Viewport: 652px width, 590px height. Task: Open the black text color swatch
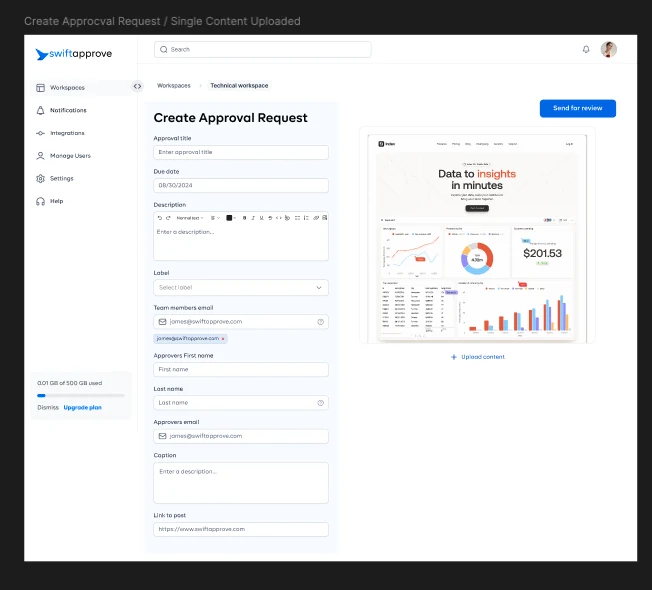(231, 218)
